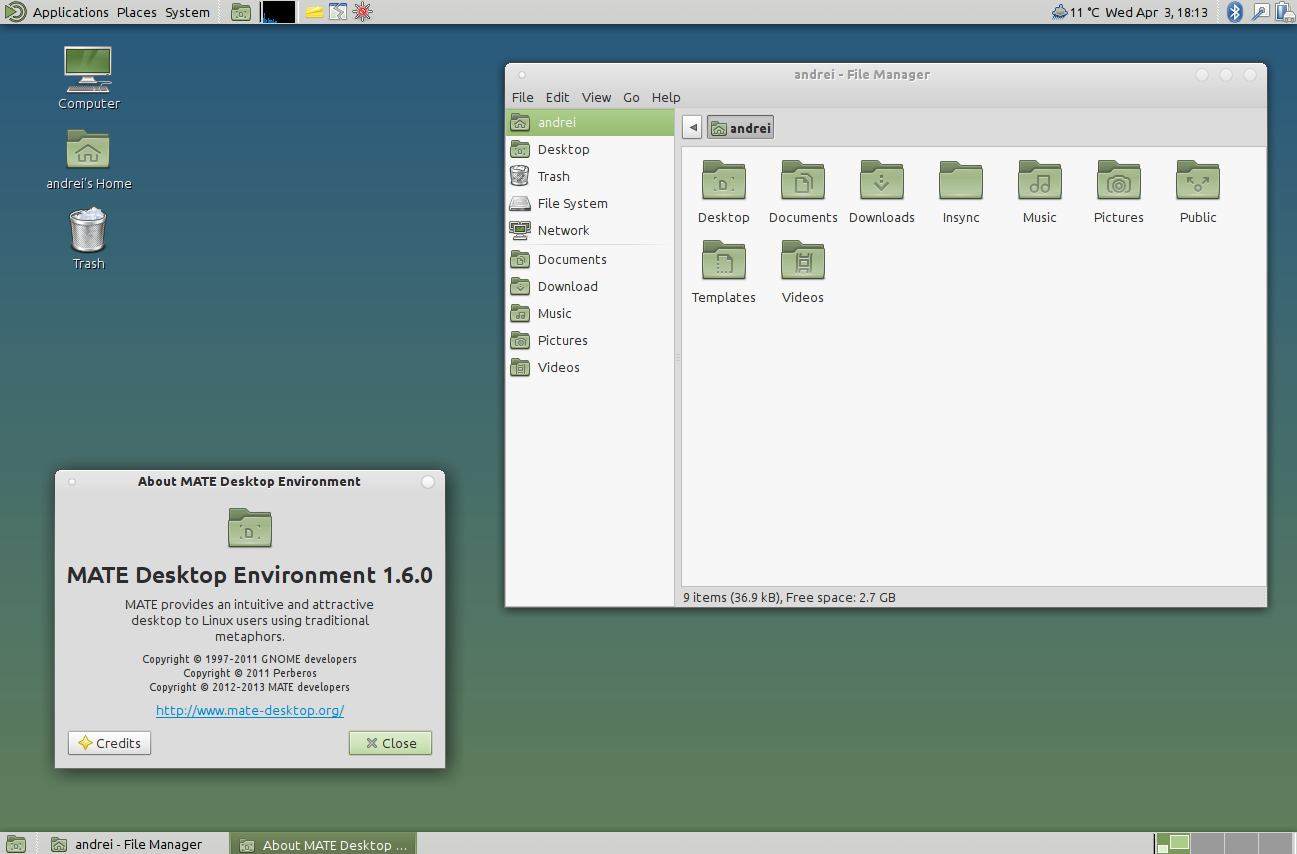The width and height of the screenshot is (1297, 854).
Task: Launch the file manager from top panel
Action: 241,12
